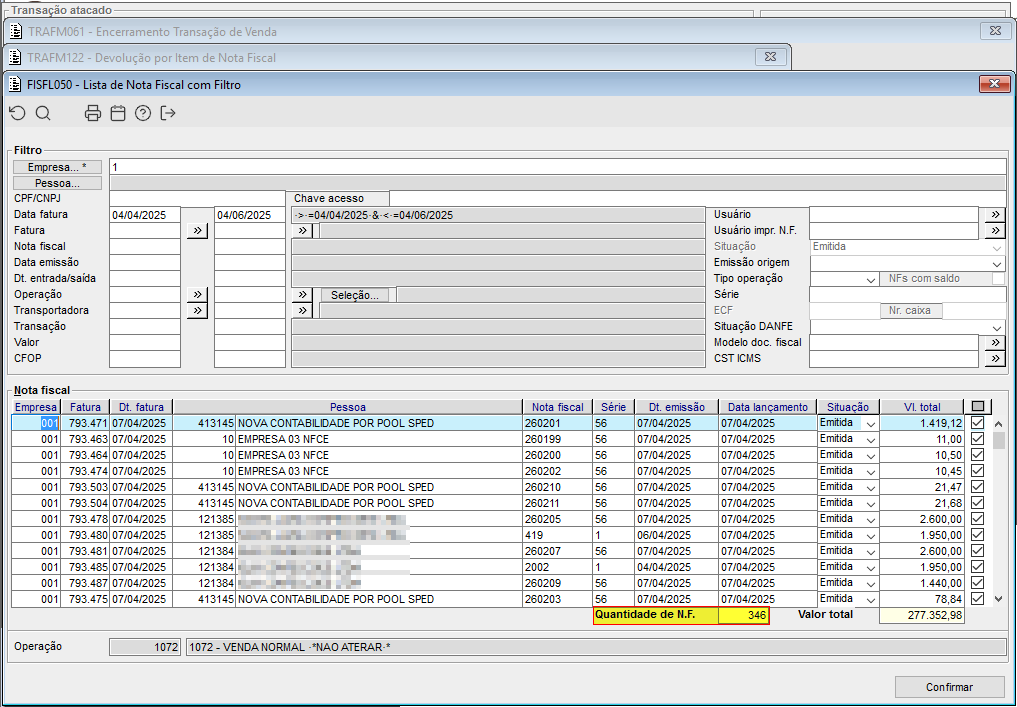This screenshot has width=1017, height=707.
Task: Open the Emissão origem dropdown
Action: pos(997,263)
